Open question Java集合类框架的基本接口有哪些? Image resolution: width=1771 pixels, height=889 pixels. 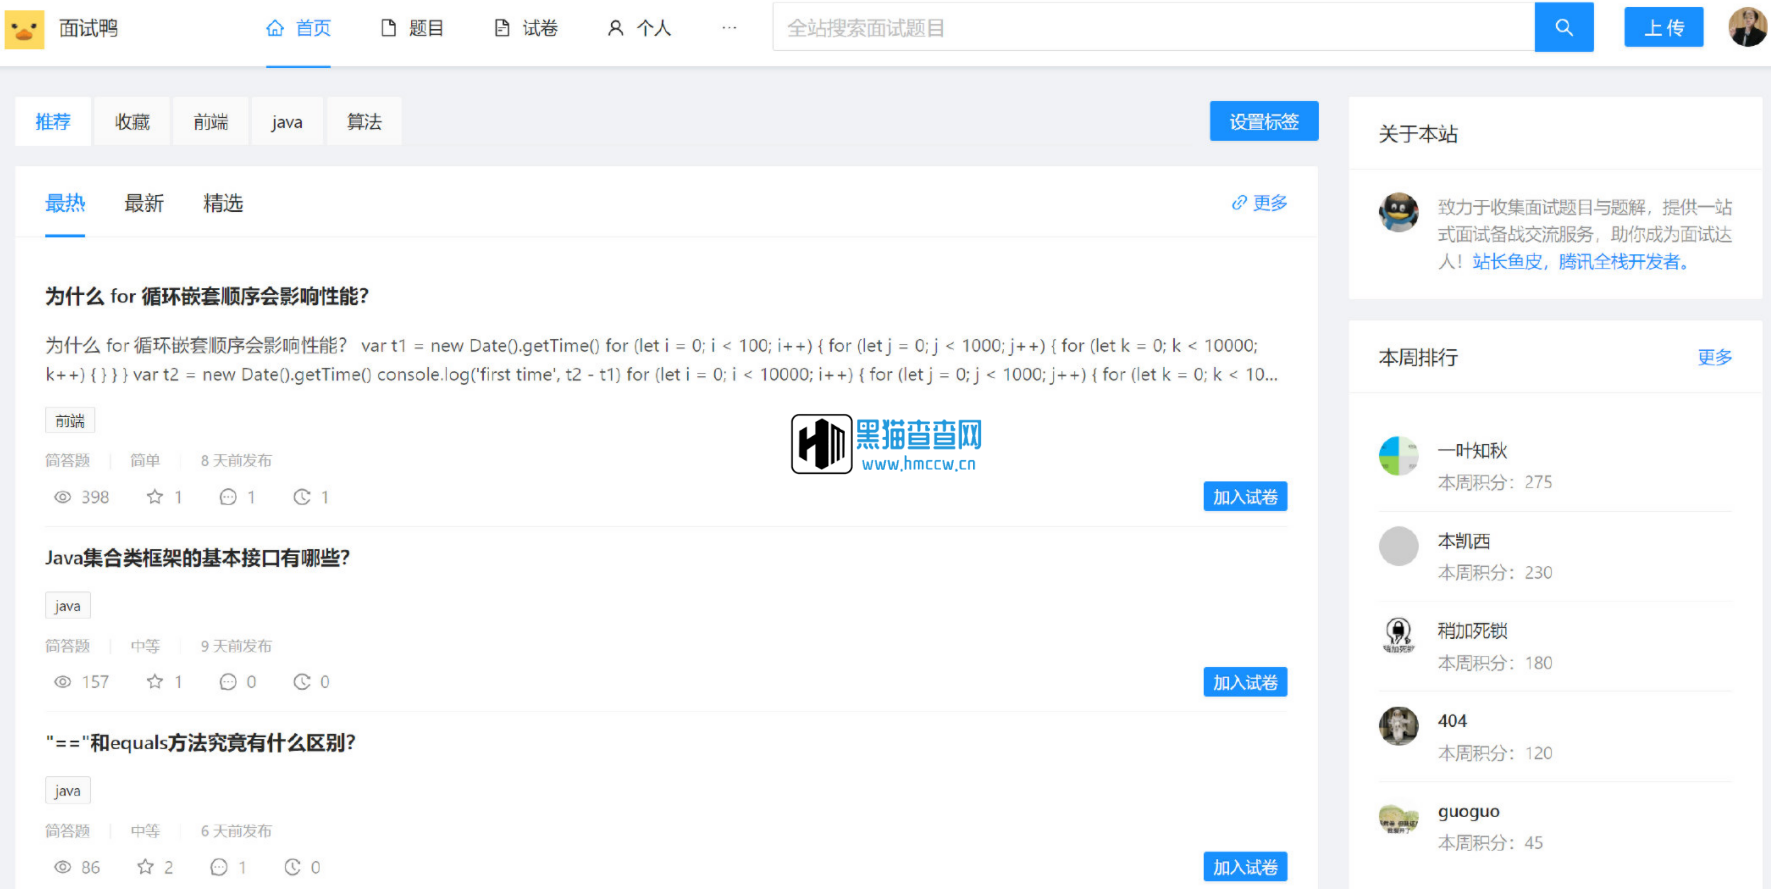click(x=197, y=558)
